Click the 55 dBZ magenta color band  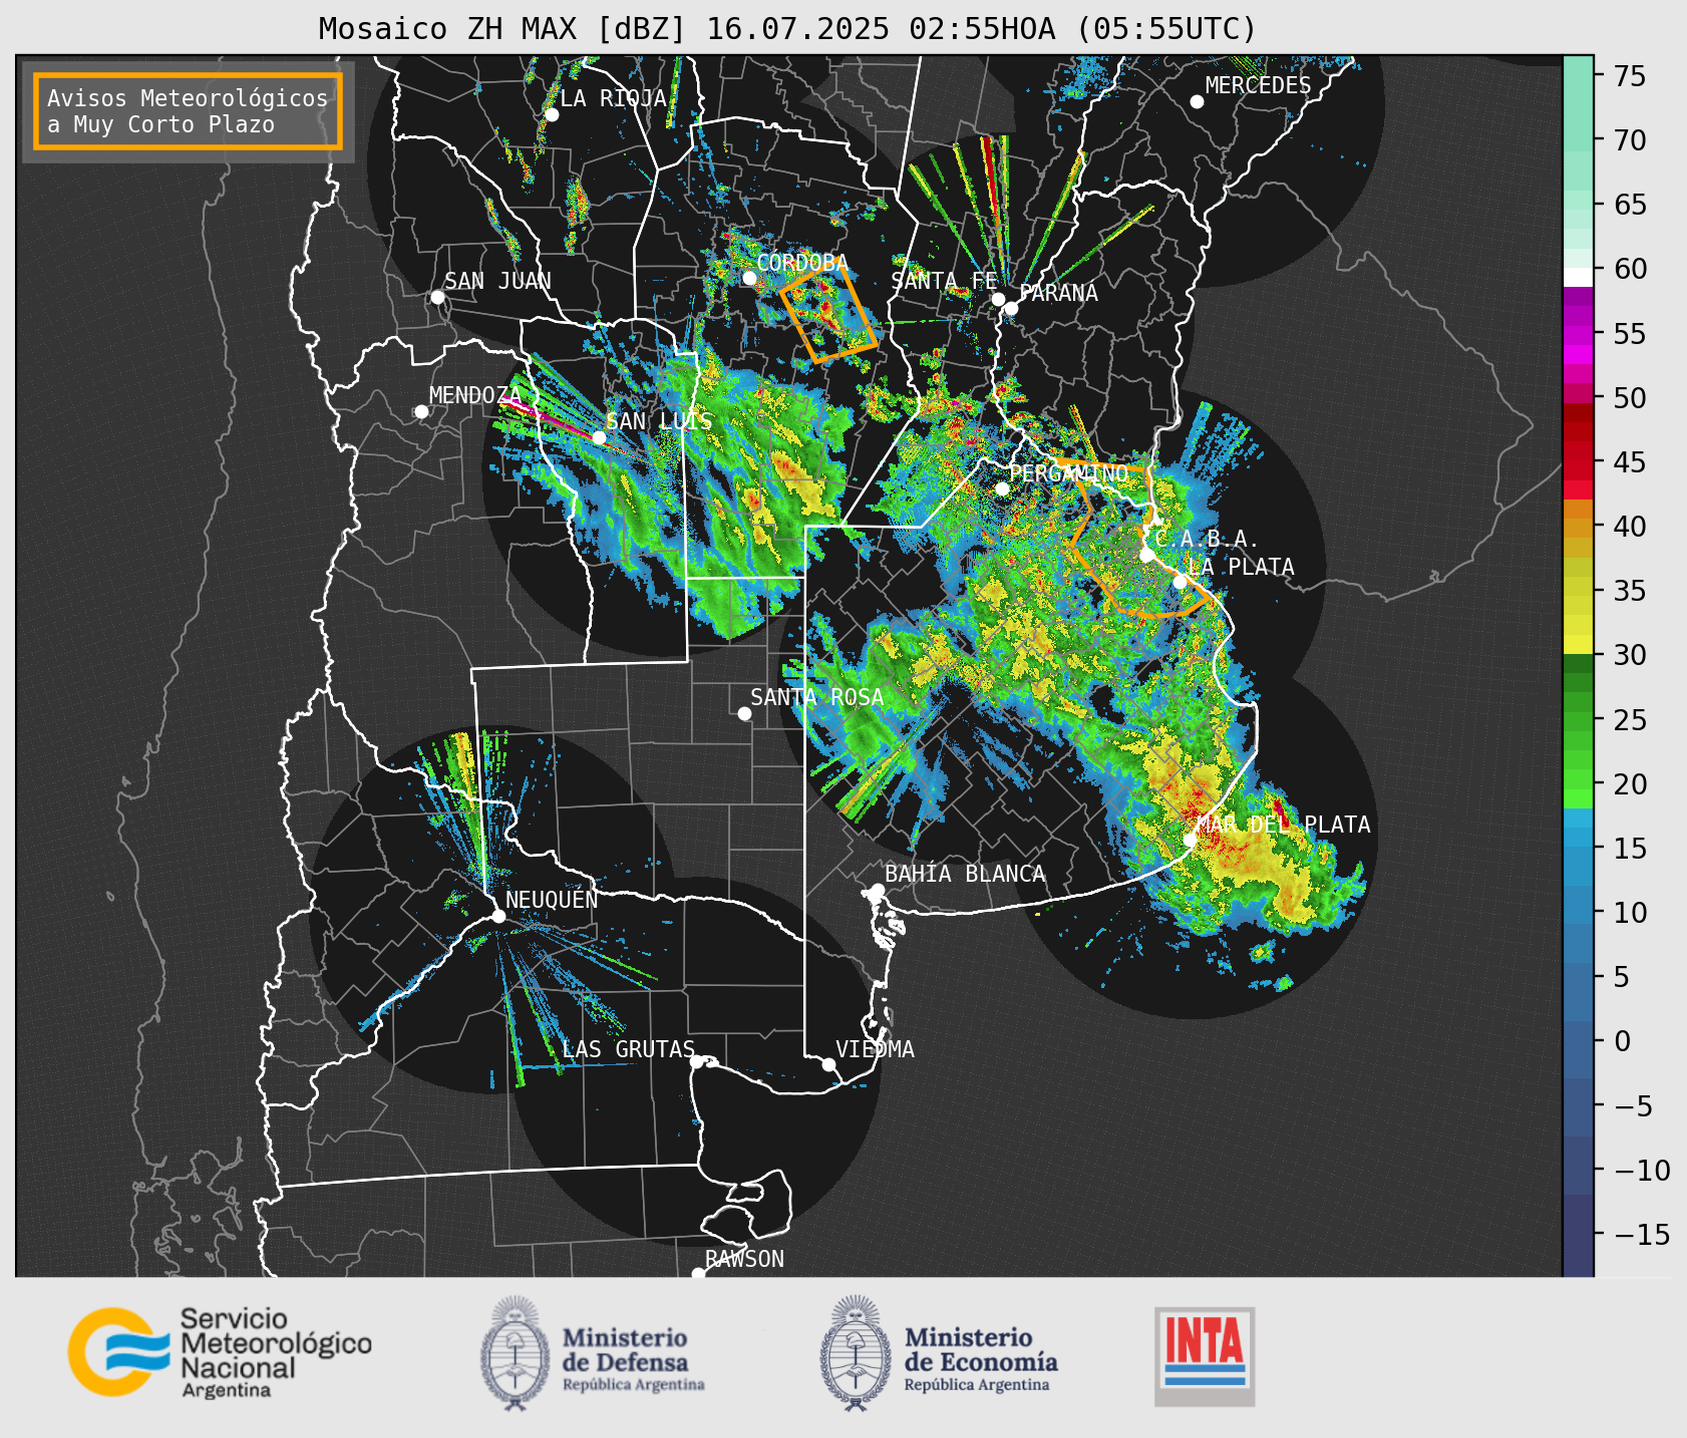tap(1578, 334)
